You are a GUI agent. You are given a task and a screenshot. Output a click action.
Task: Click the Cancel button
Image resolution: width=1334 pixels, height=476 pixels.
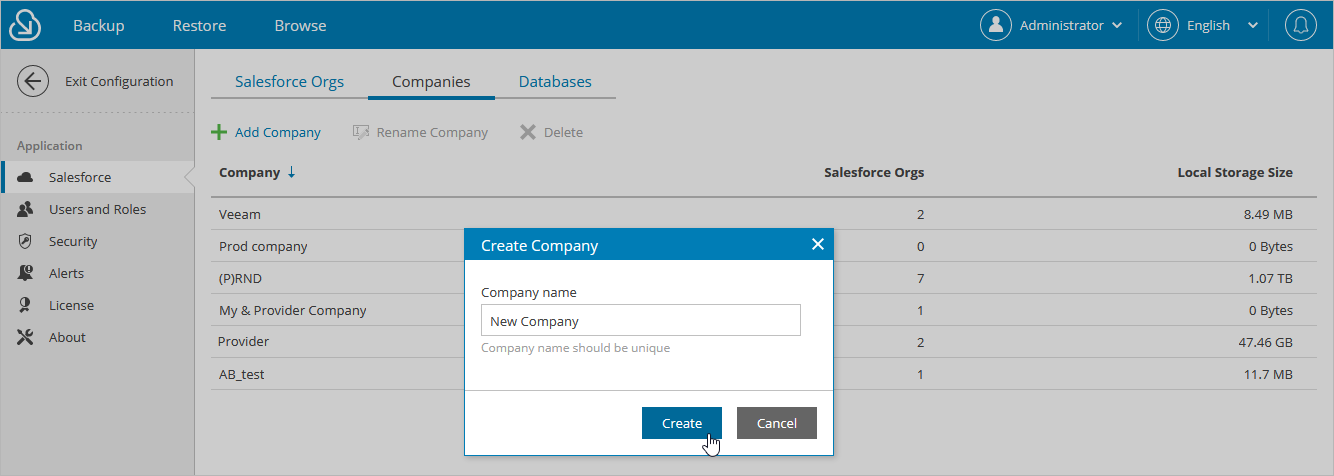777,423
